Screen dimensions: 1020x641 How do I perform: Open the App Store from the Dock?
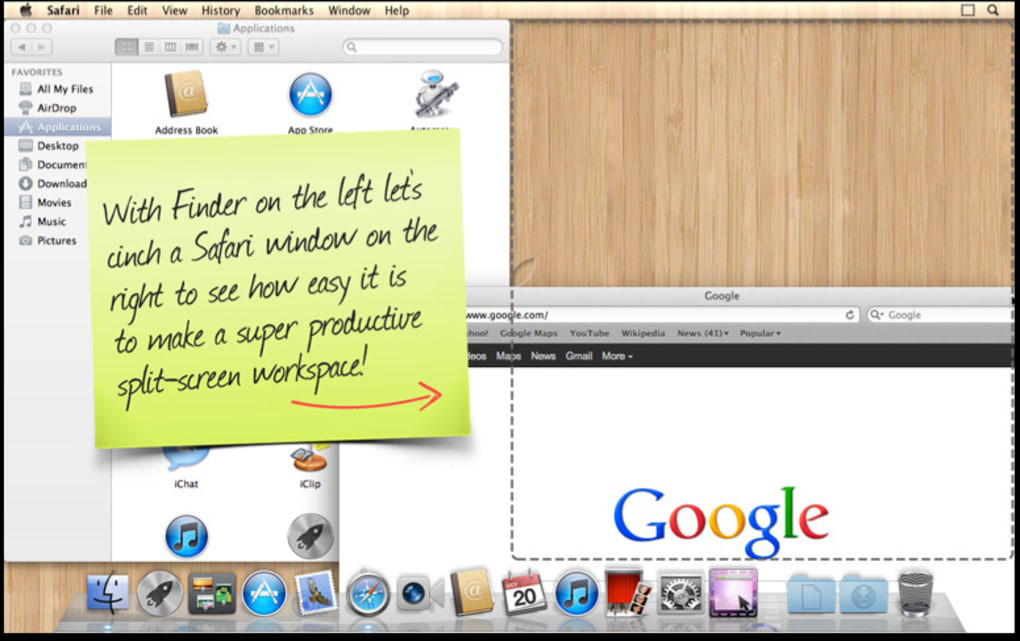pos(264,593)
